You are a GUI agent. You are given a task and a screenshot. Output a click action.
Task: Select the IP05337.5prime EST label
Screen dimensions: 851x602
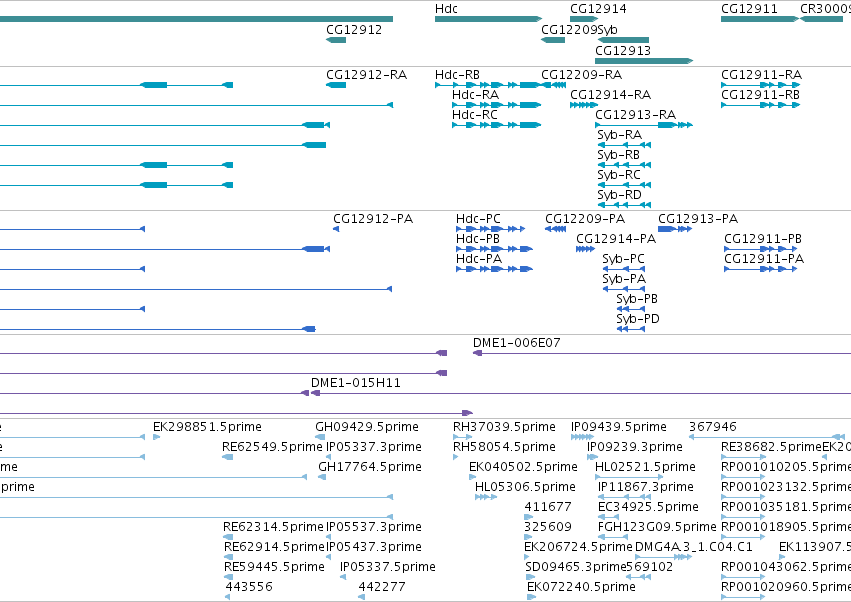[388, 567]
